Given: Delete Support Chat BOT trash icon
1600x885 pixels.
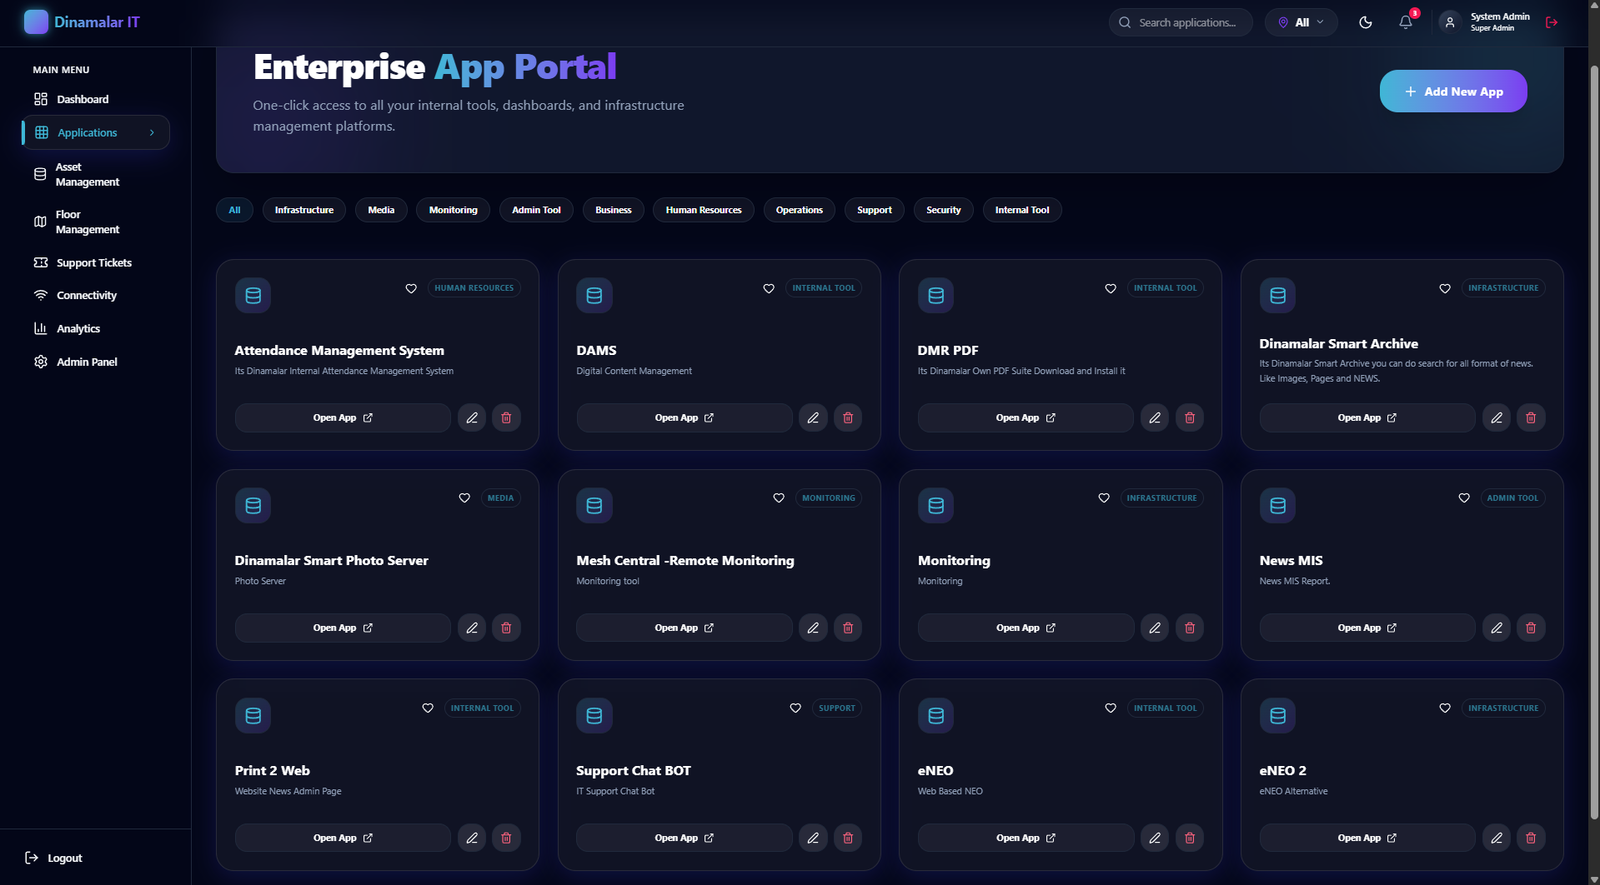Looking at the screenshot, I should [x=848, y=838].
